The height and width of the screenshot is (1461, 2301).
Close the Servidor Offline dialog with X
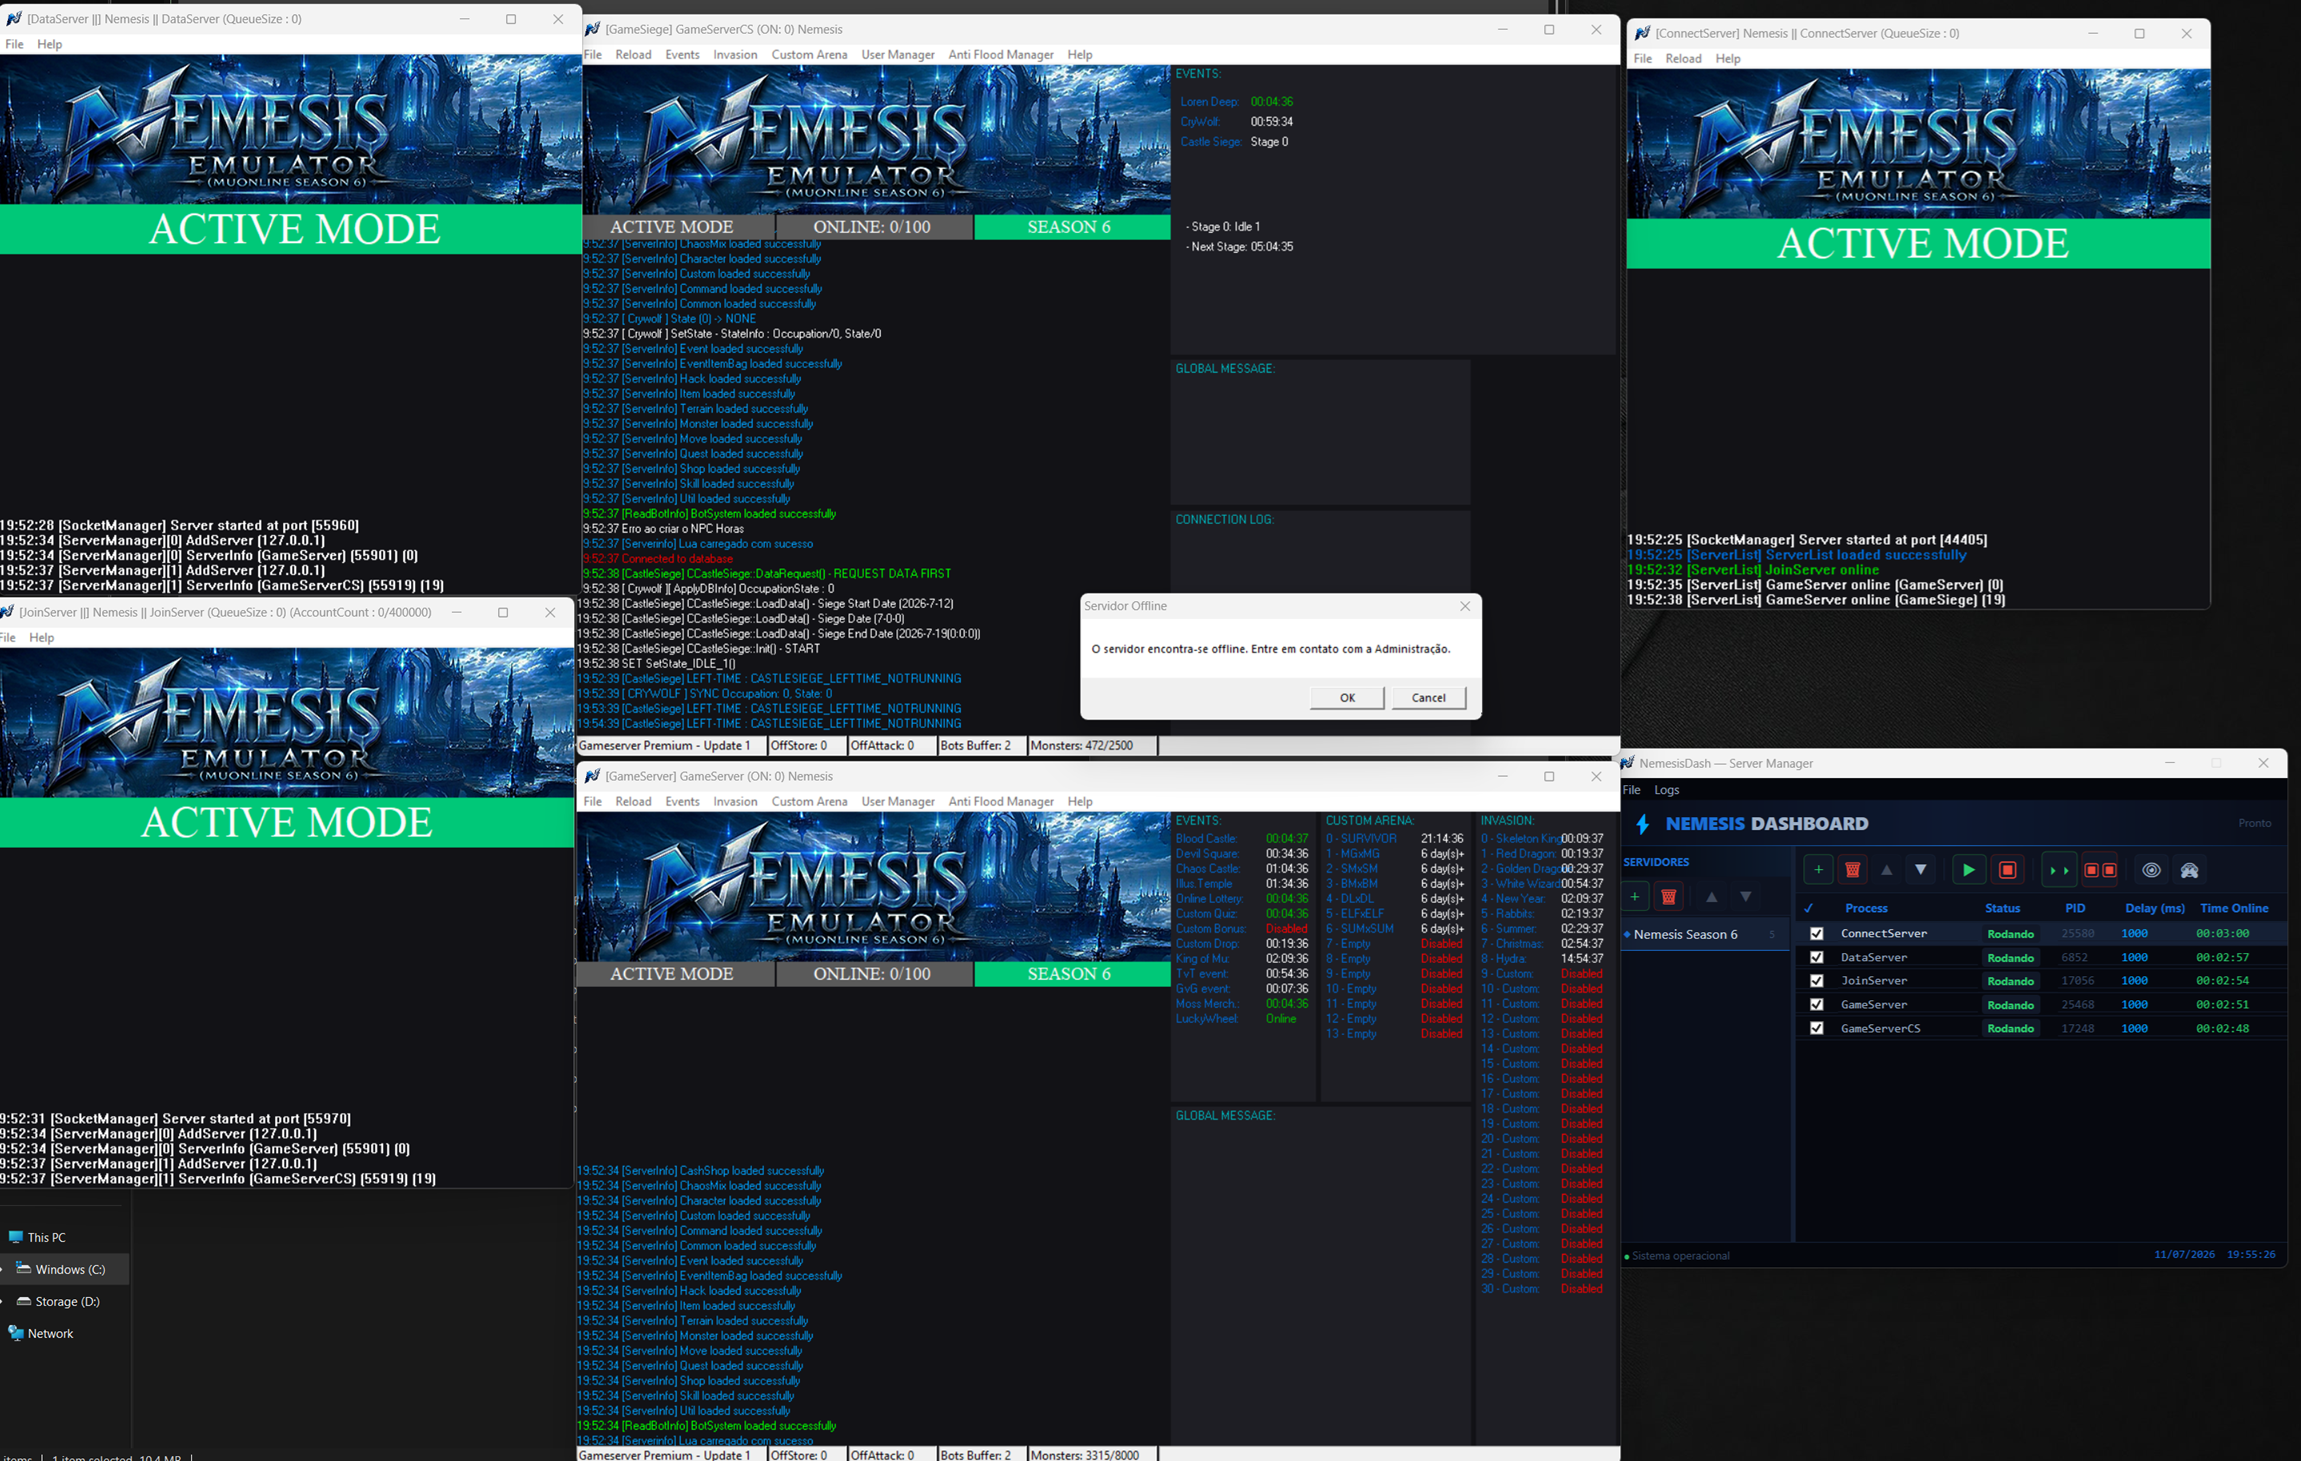click(1465, 606)
